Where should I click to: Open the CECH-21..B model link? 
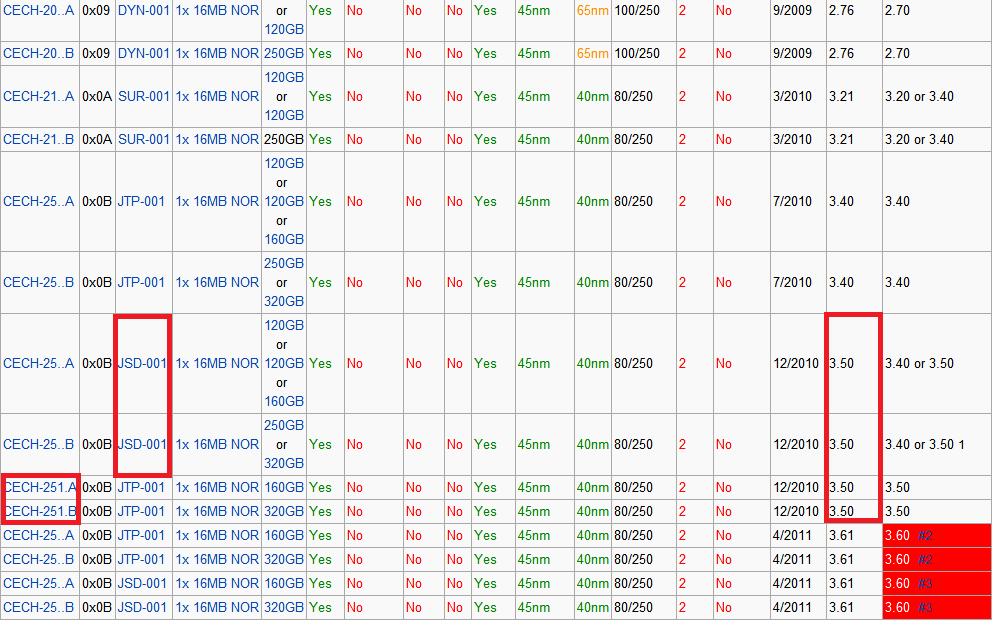pos(38,140)
